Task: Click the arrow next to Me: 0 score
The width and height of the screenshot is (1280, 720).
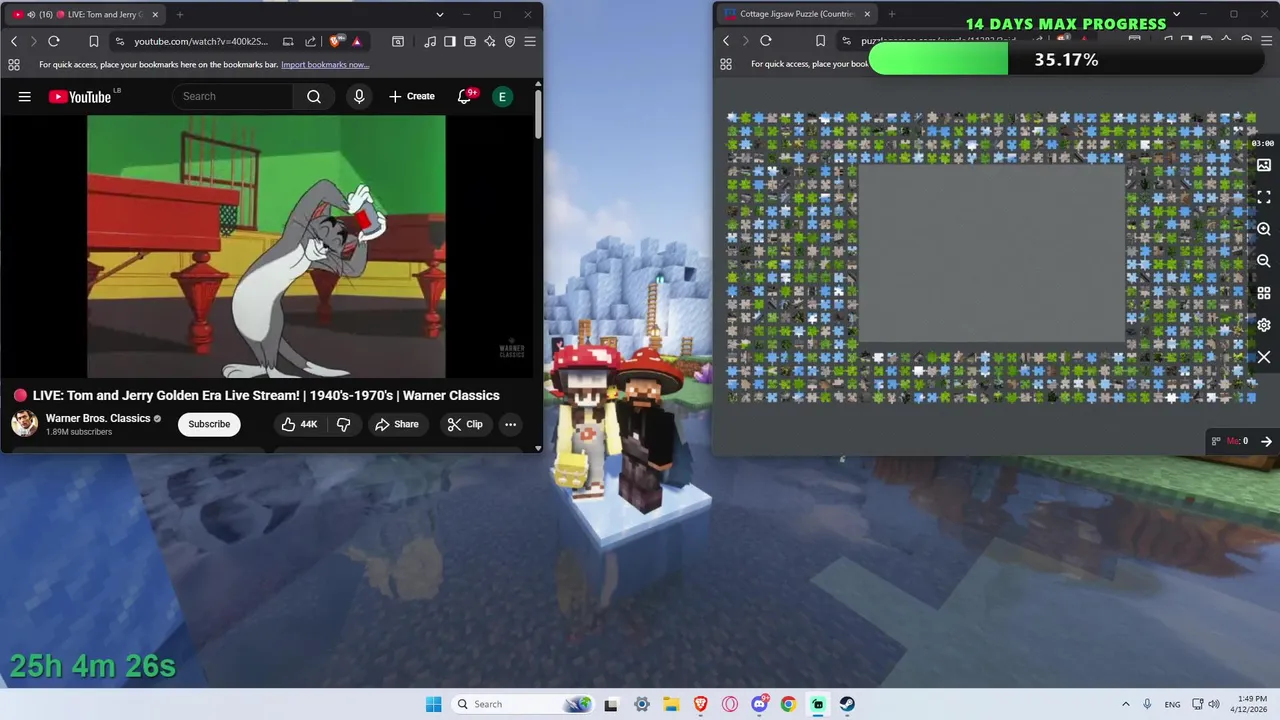Action: pos(1266,441)
